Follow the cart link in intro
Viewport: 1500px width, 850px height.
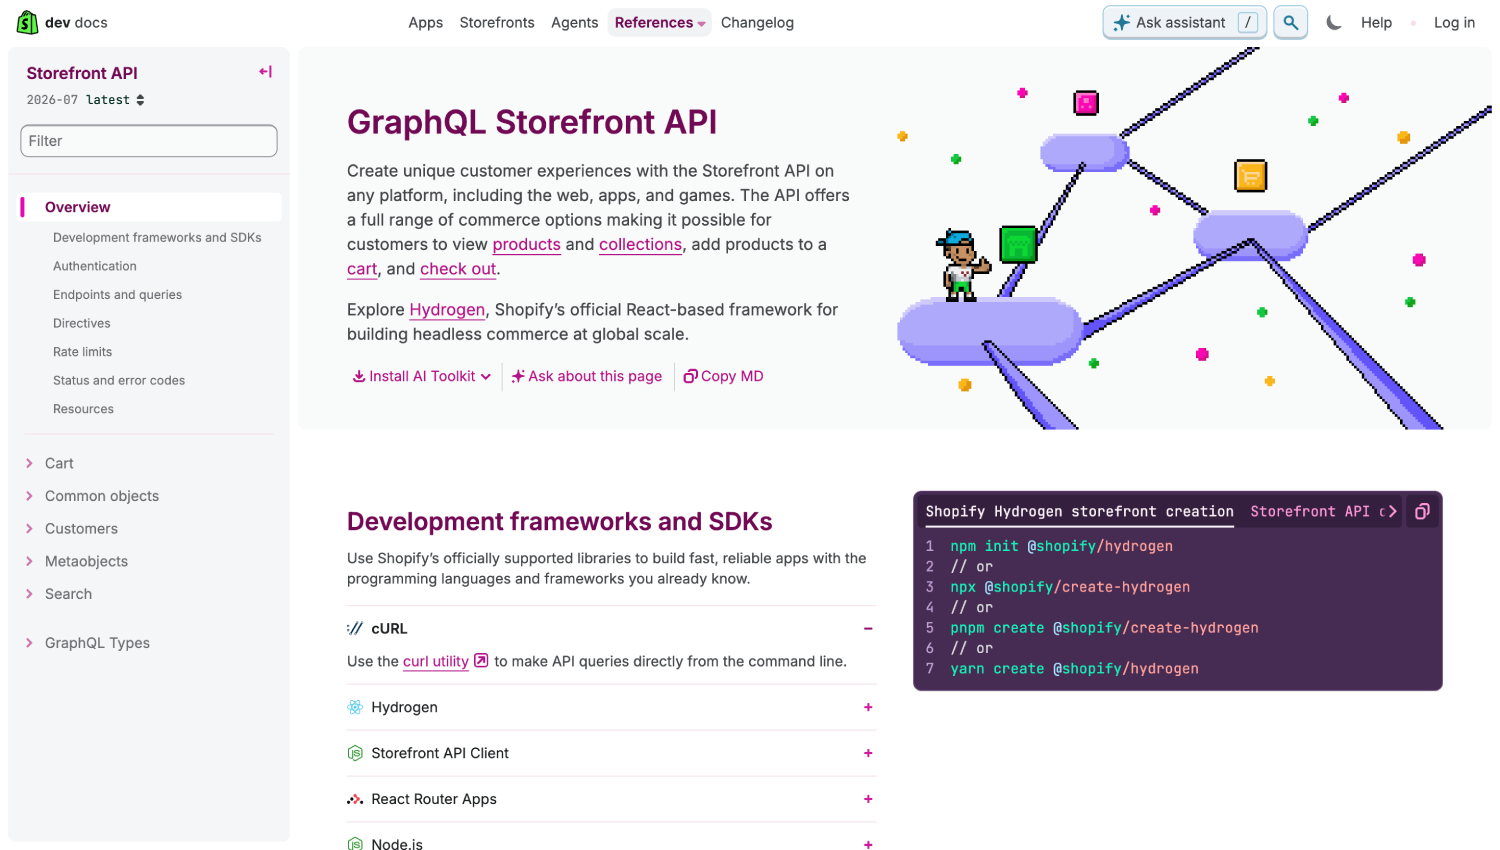coord(362,269)
